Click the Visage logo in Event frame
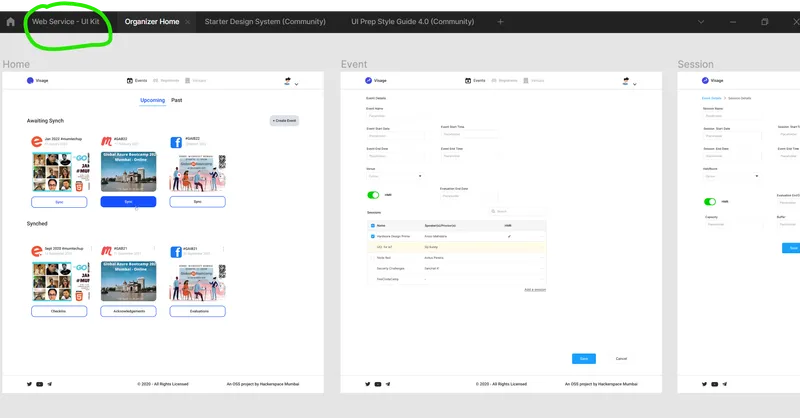Screen dimensions: 800x418 point(370,81)
